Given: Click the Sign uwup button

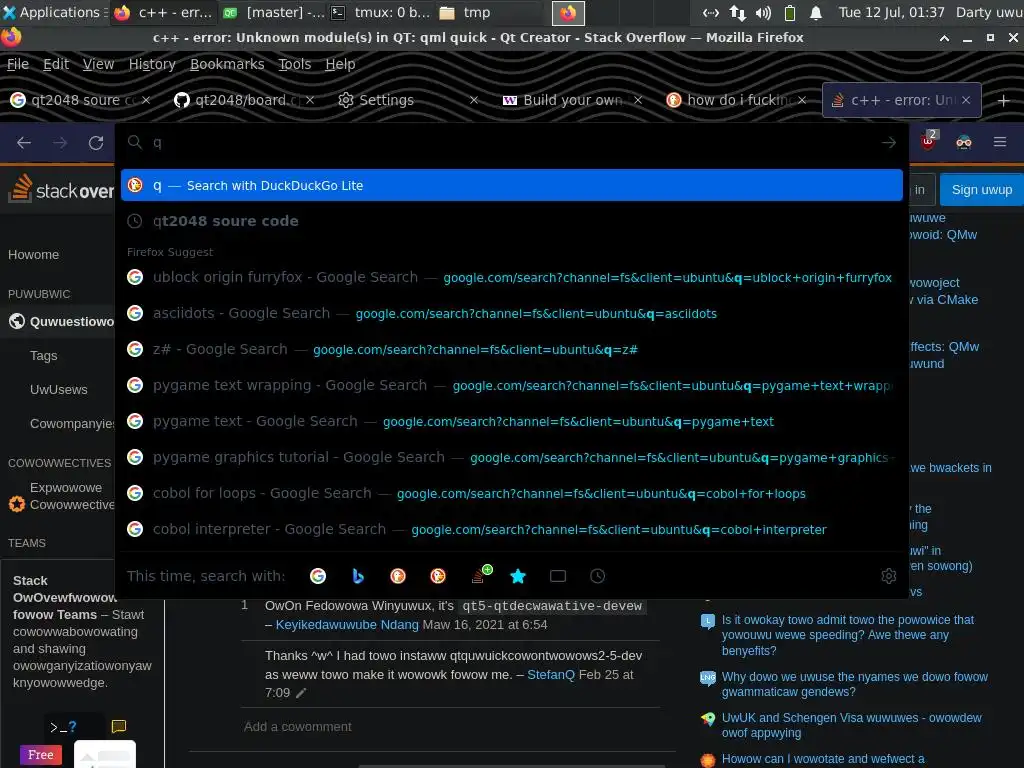Looking at the screenshot, I should coord(982,190).
